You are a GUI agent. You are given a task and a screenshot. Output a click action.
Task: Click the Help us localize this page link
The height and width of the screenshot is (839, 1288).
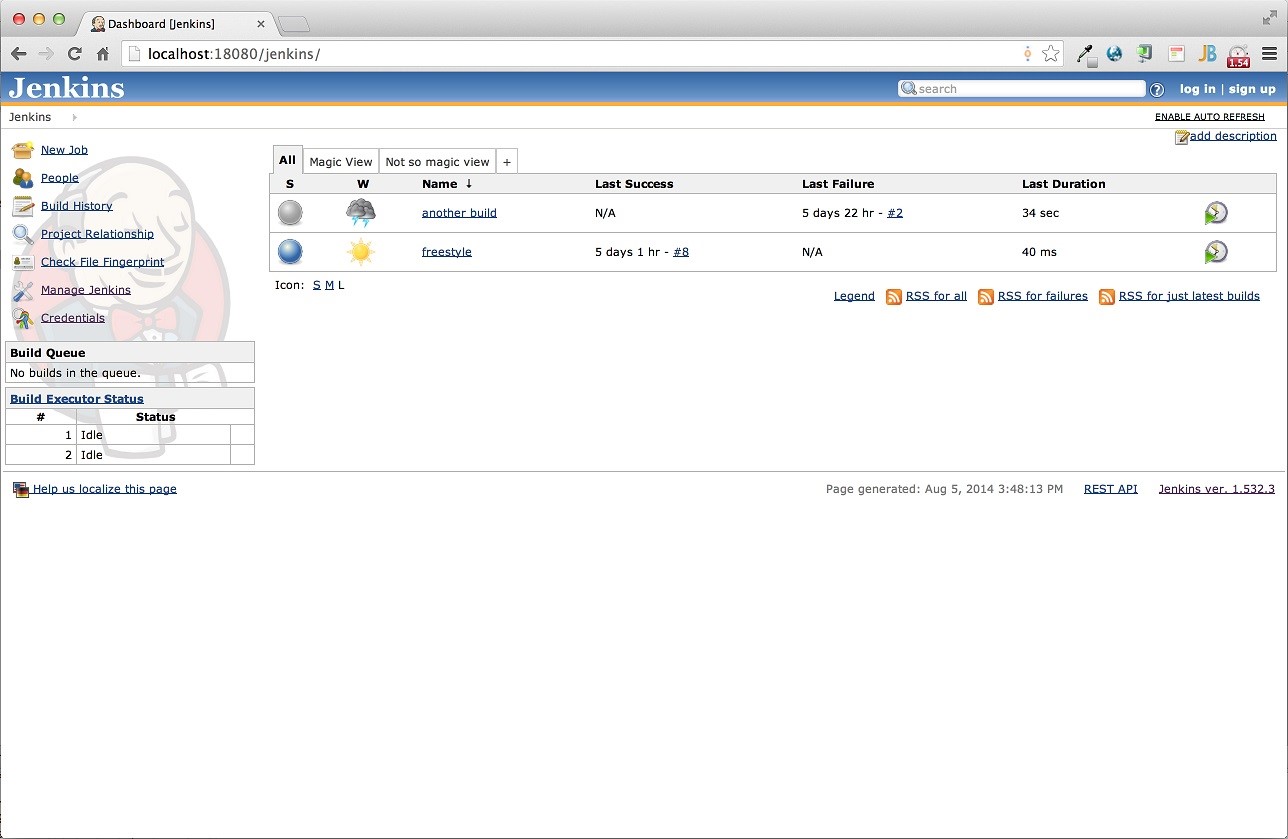coord(105,489)
